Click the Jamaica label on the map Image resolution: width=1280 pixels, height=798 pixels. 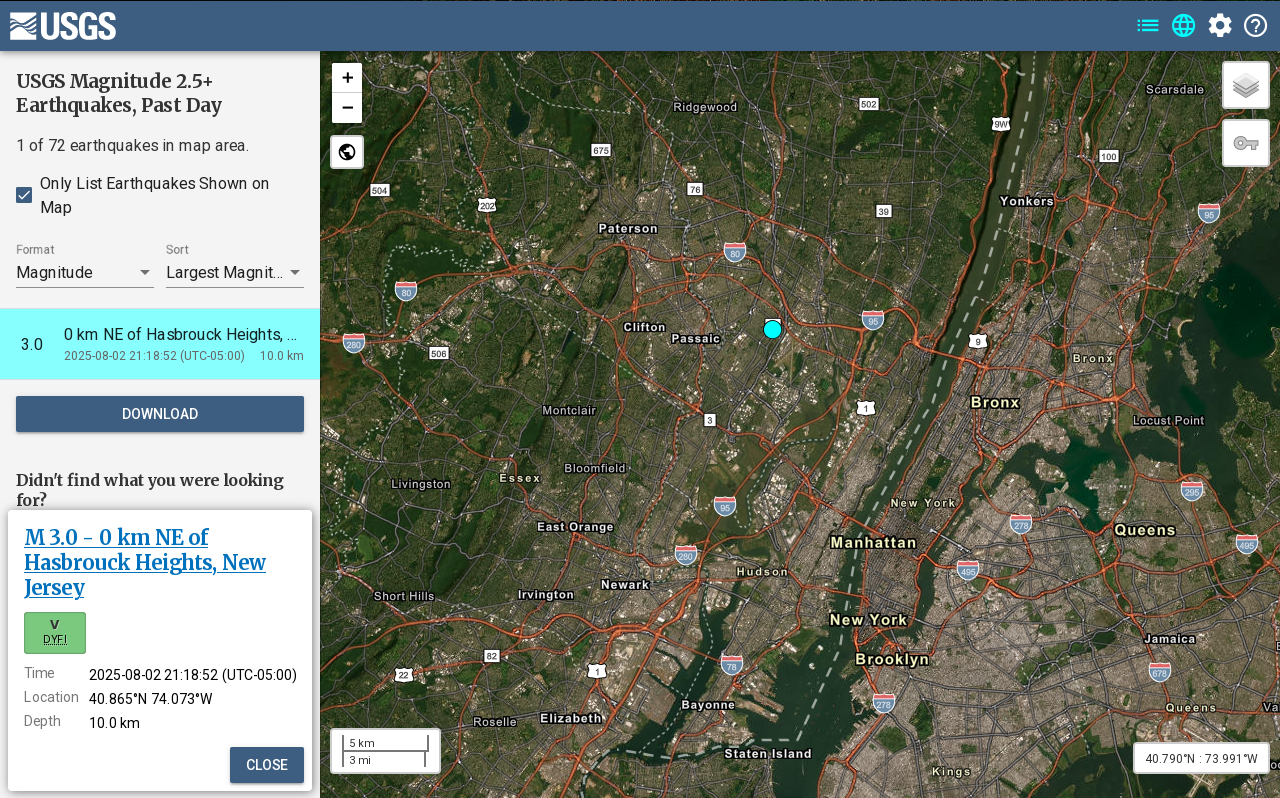[x=1169, y=639]
